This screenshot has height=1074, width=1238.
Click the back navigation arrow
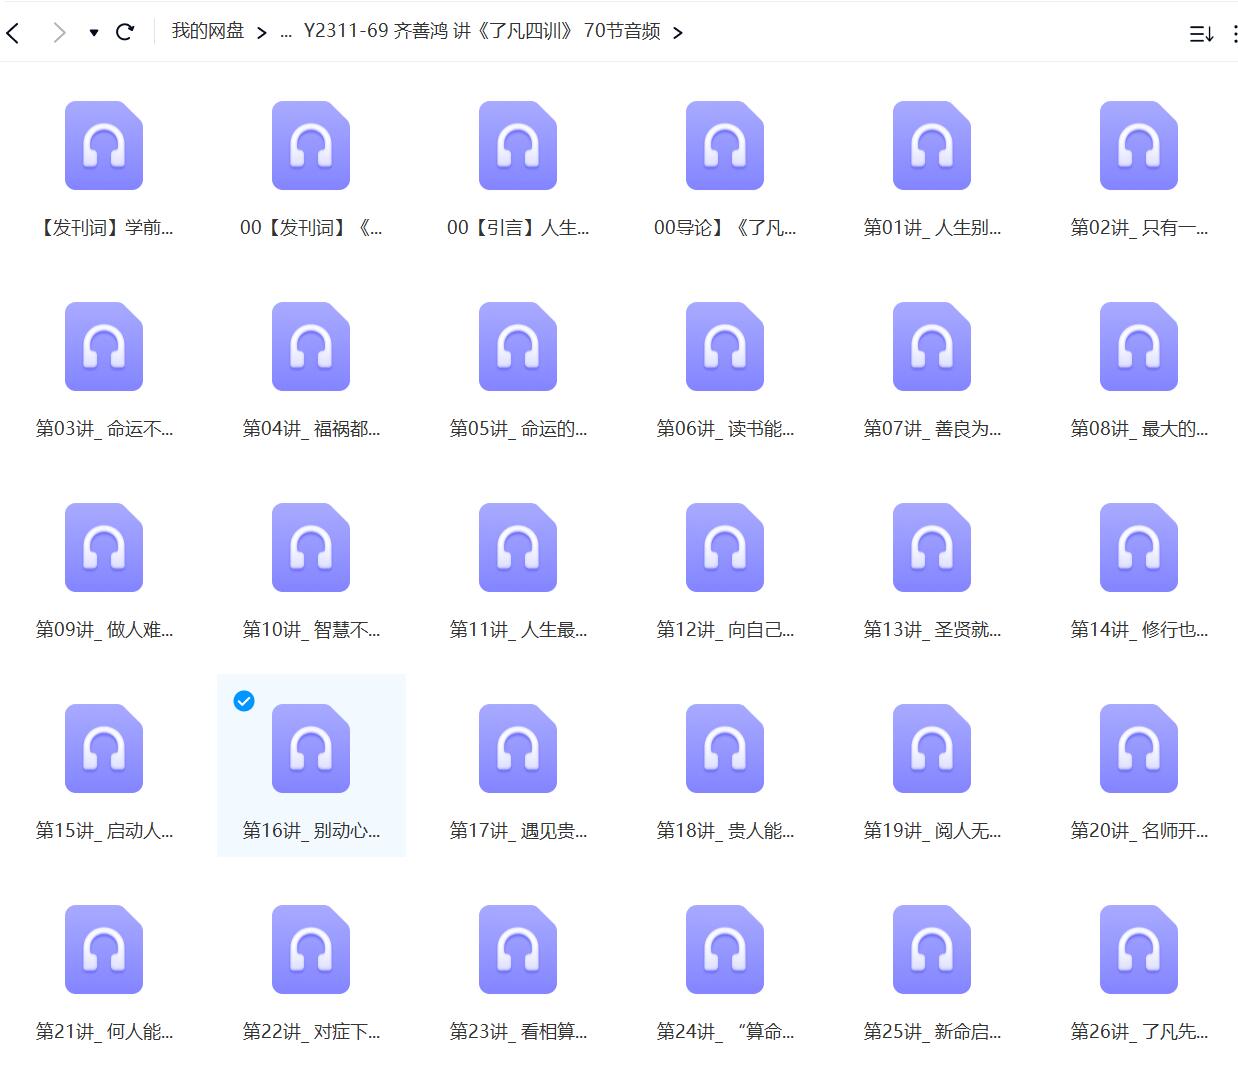[14, 33]
